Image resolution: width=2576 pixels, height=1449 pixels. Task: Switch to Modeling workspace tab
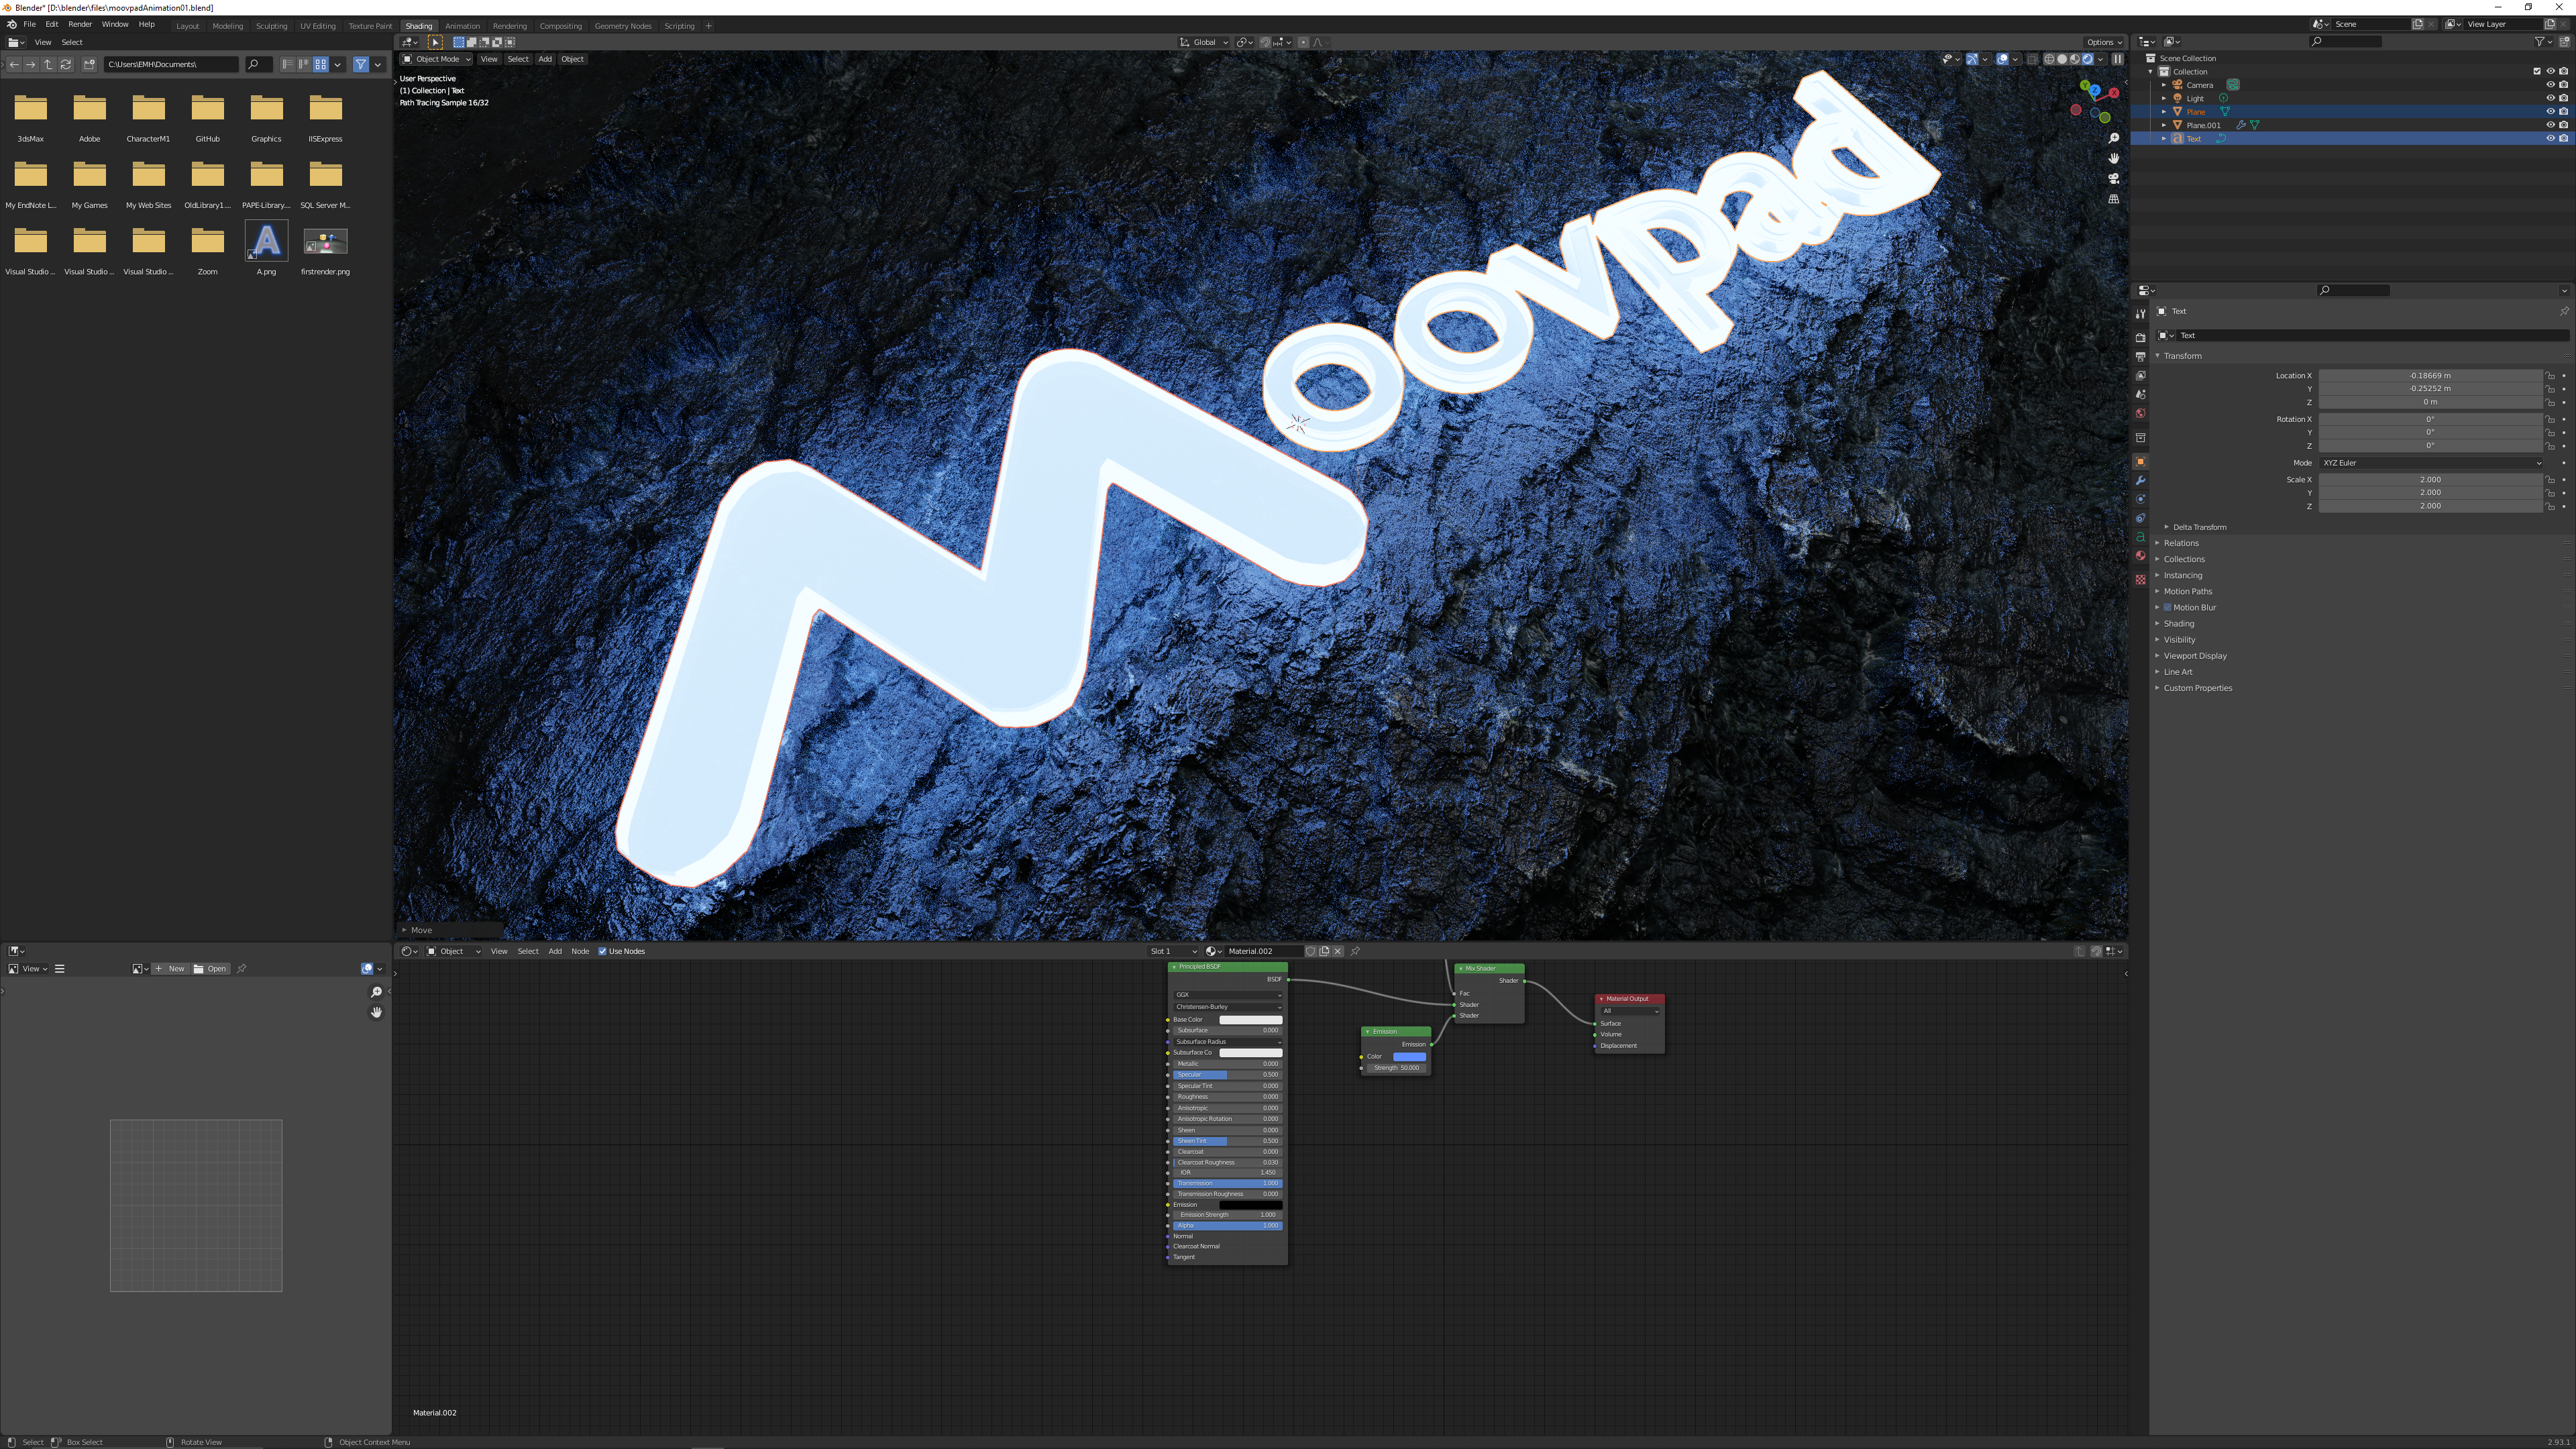pos(227,26)
